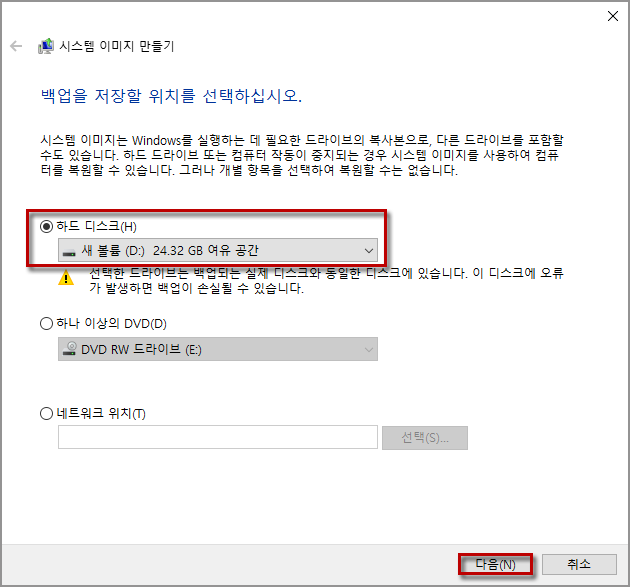Click the 시스템 이미지 만들기 wizard icon
This screenshot has width=630, height=587.
(x=46, y=46)
